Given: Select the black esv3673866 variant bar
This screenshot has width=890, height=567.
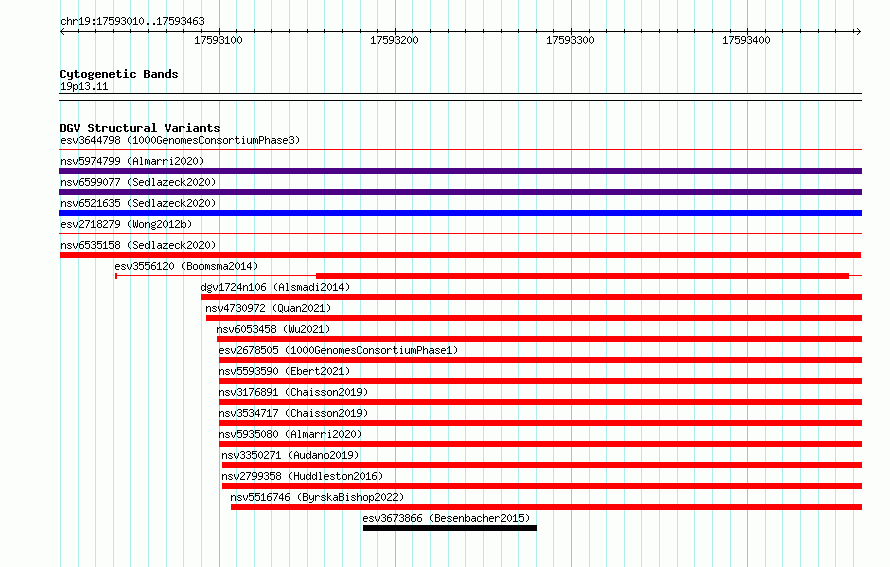Looking at the screenshot, I should coord(450,528).
